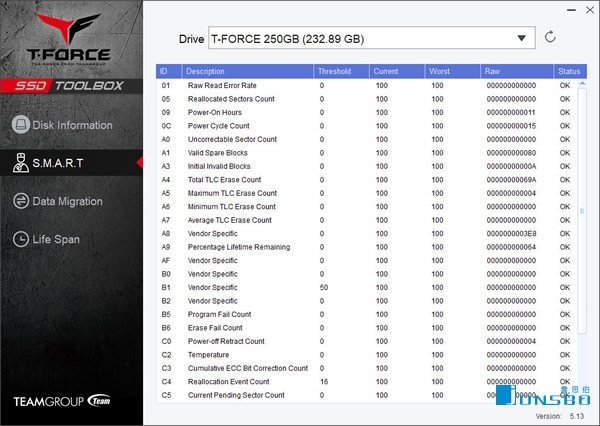Minimize the SSD Toolbox window
The image size is (600, 426).
(571, 10)
